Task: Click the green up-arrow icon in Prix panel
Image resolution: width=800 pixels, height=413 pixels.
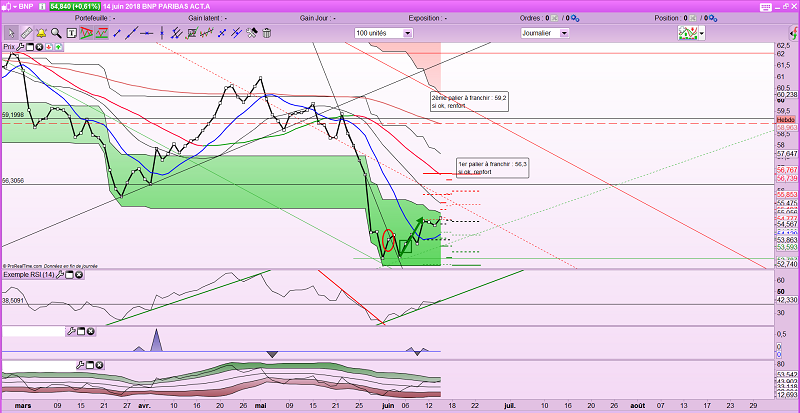Action: coord(58,47)
